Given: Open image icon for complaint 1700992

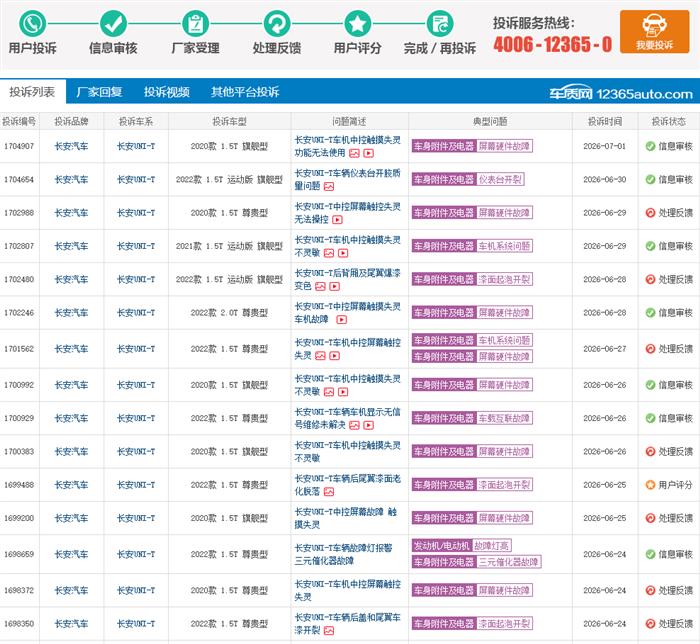Looking at the screenshot, I should [x=329, y=392].
